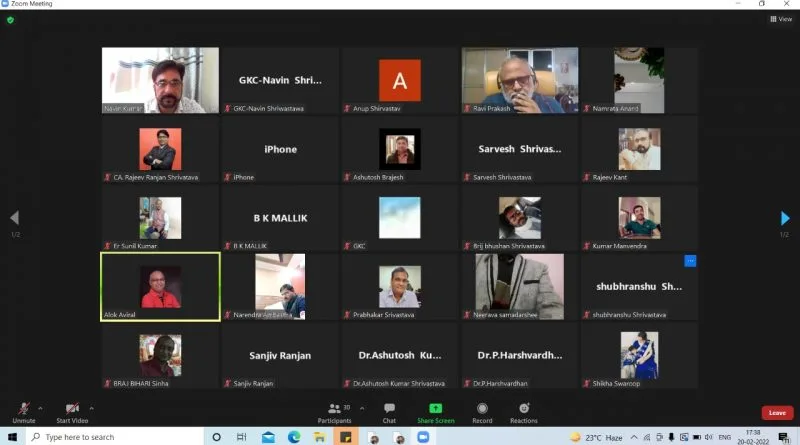Open the Windows Start menu

12,437
